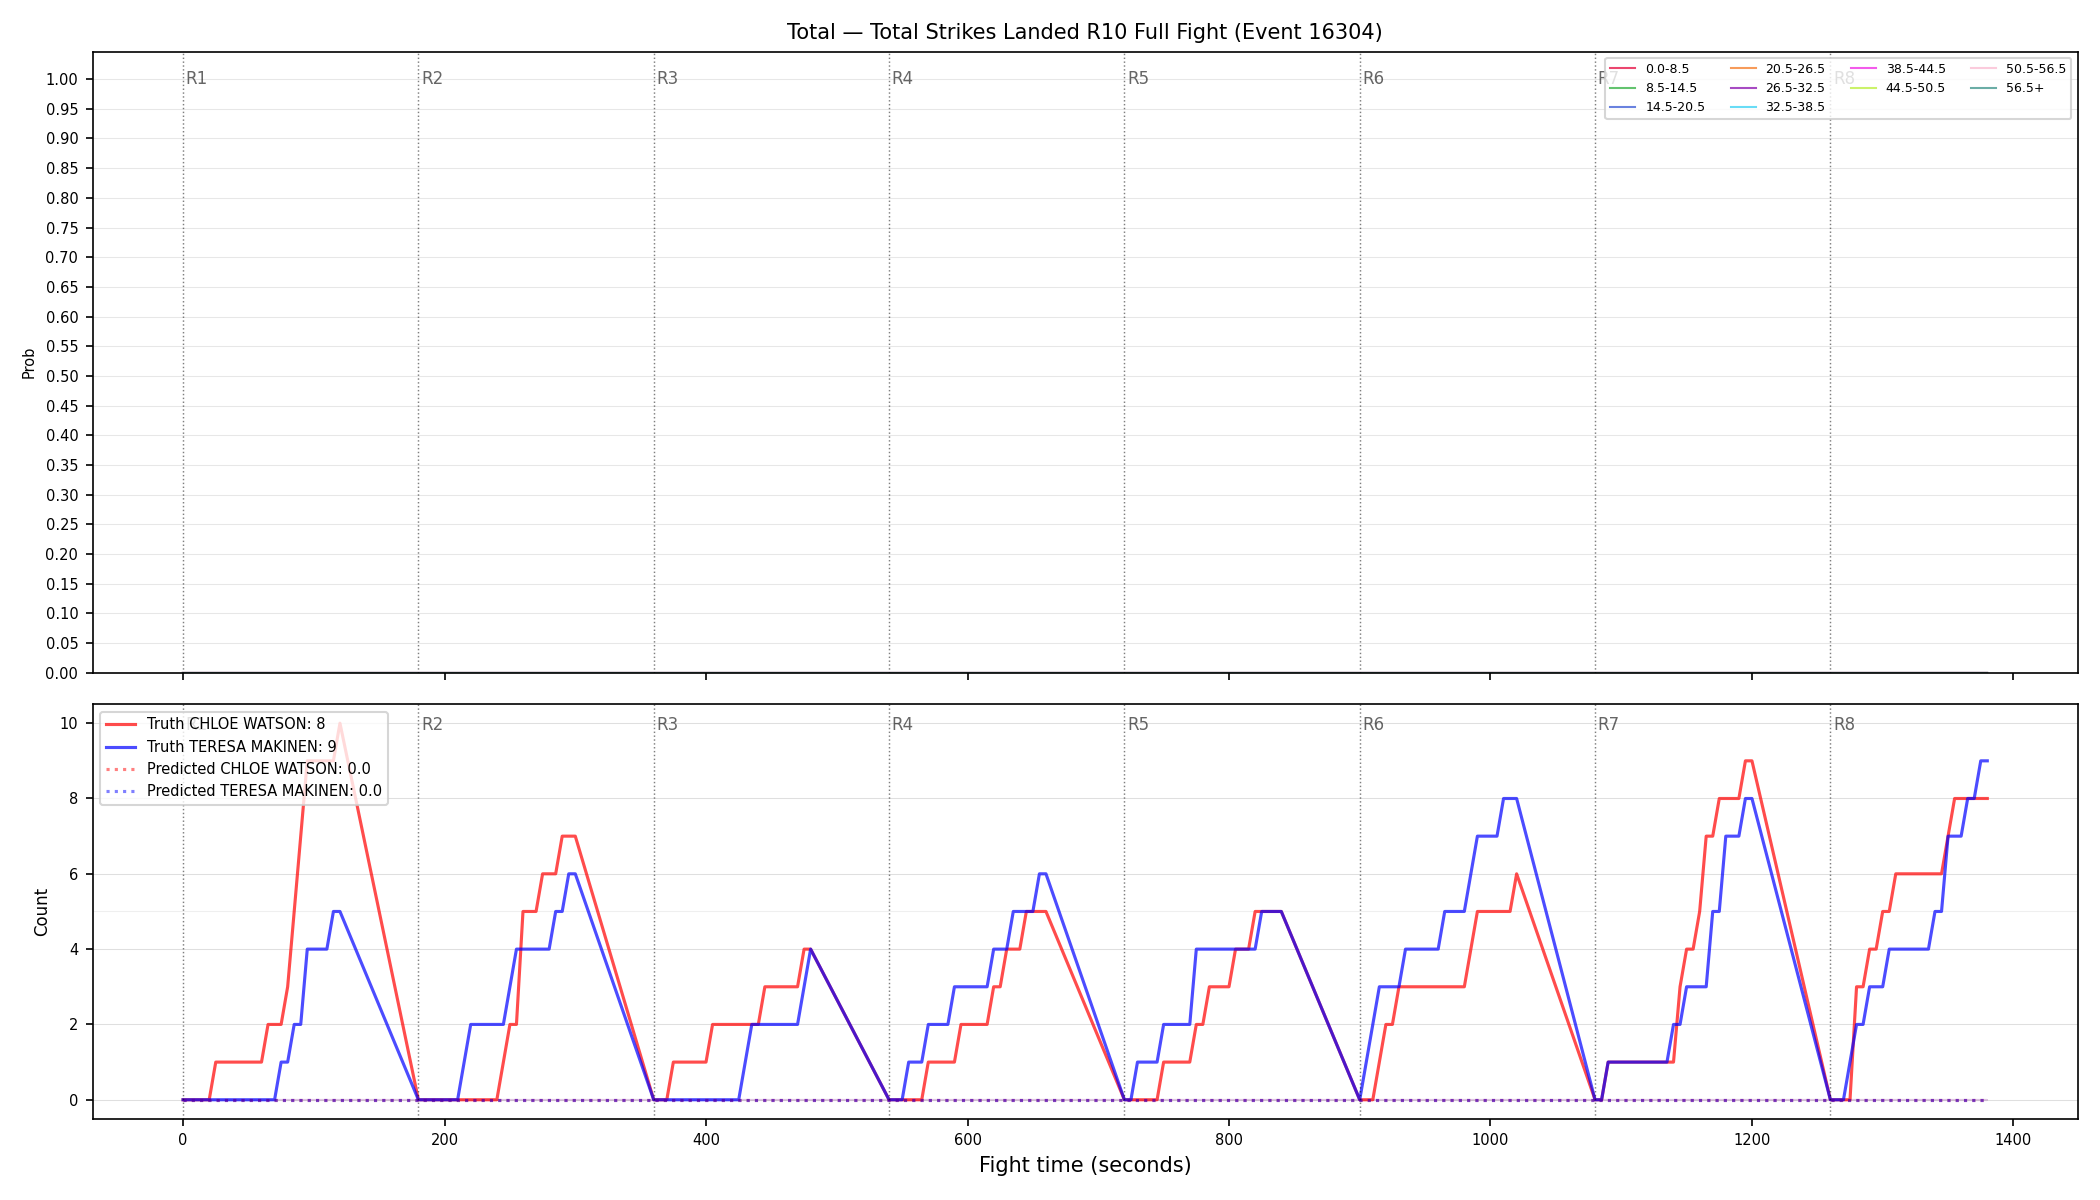Click the blue line's peak at 8 in R6
The width and height of the screenshot is (2100, 1200).
(x=1510, y=798)
